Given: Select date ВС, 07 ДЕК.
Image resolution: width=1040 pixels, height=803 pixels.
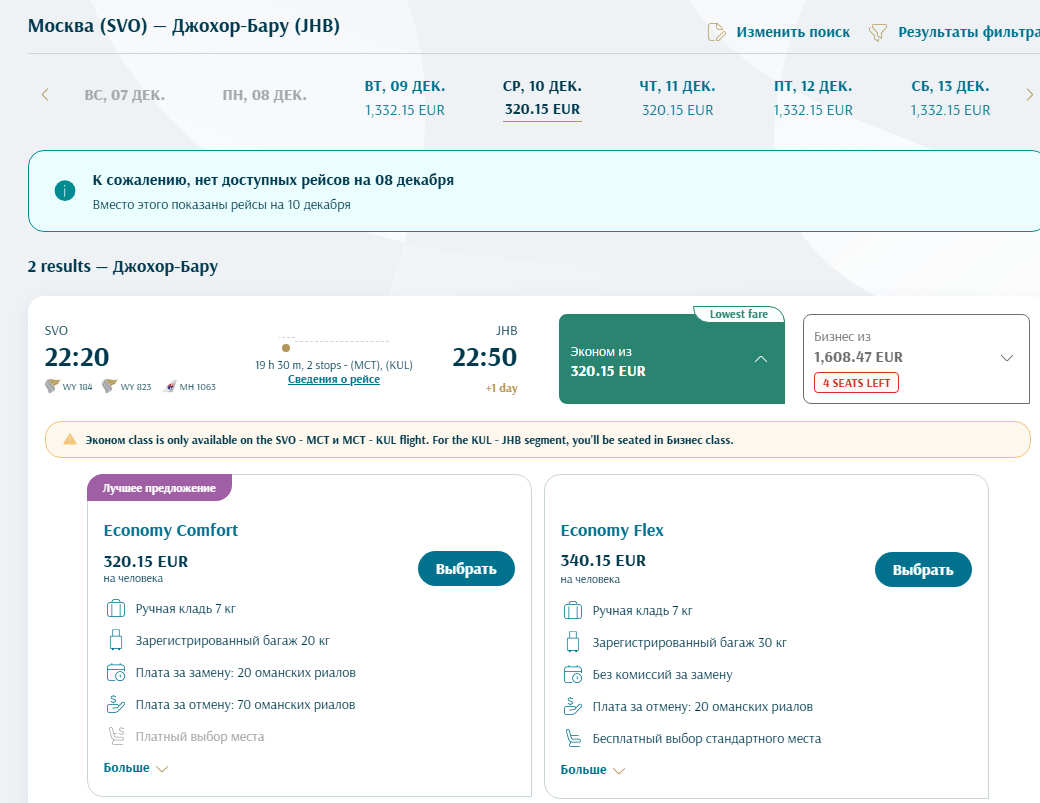Looking at the screenshot, I should pyautogui.click(x=125, y=95).
